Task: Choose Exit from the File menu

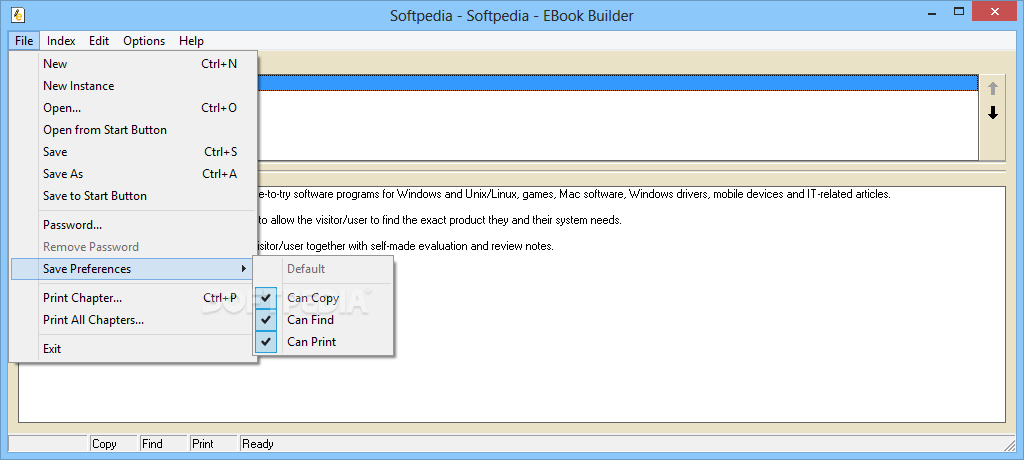Action: point(133,349)
